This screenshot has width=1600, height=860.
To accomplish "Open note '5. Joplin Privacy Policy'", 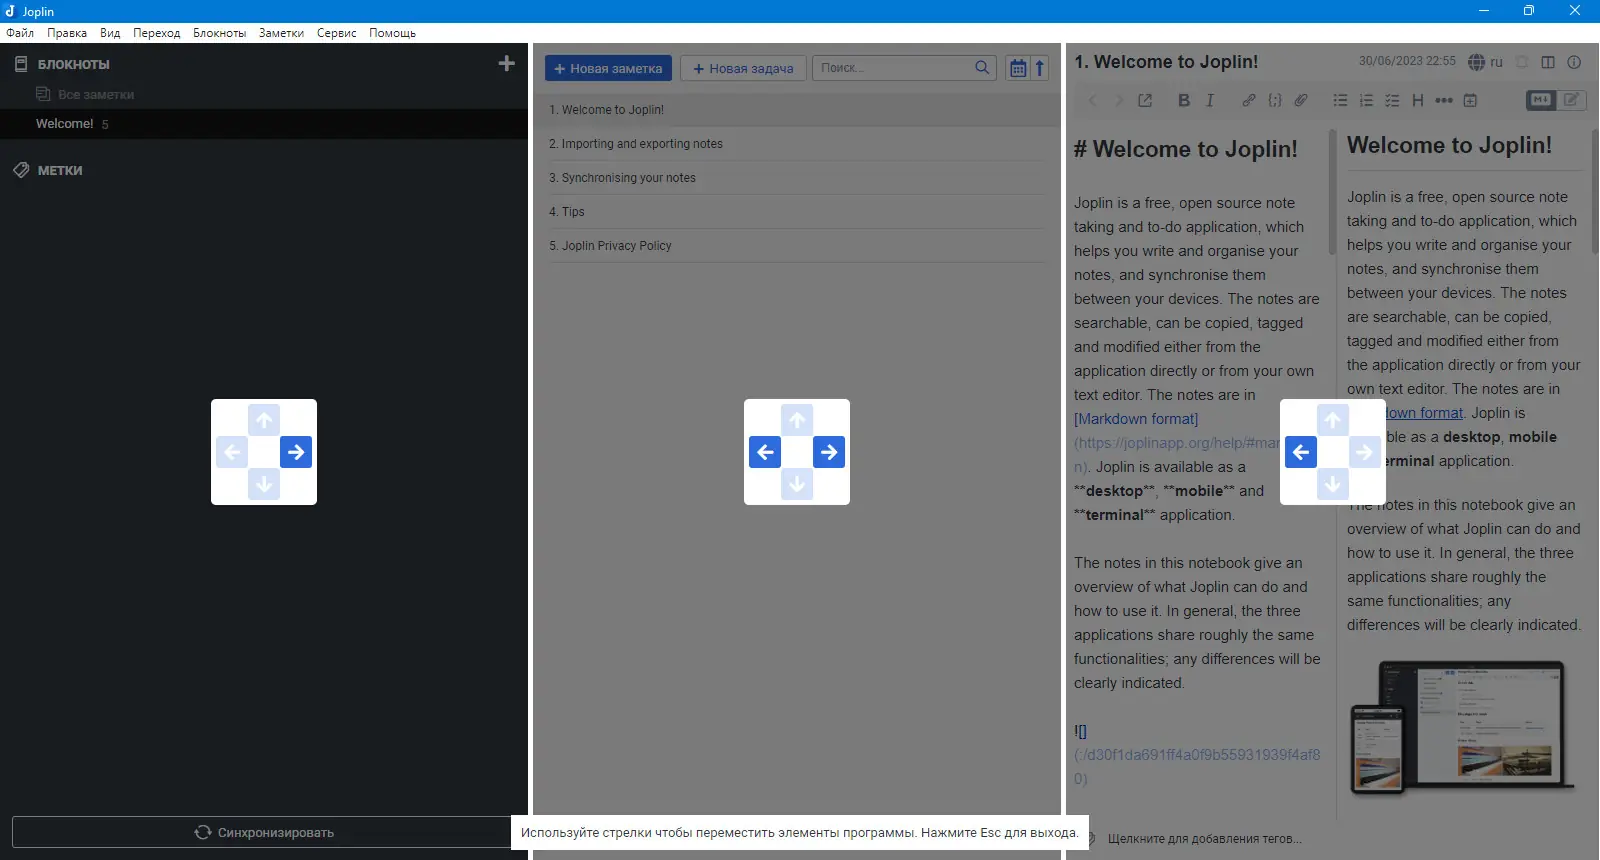I will pos(797,246).
